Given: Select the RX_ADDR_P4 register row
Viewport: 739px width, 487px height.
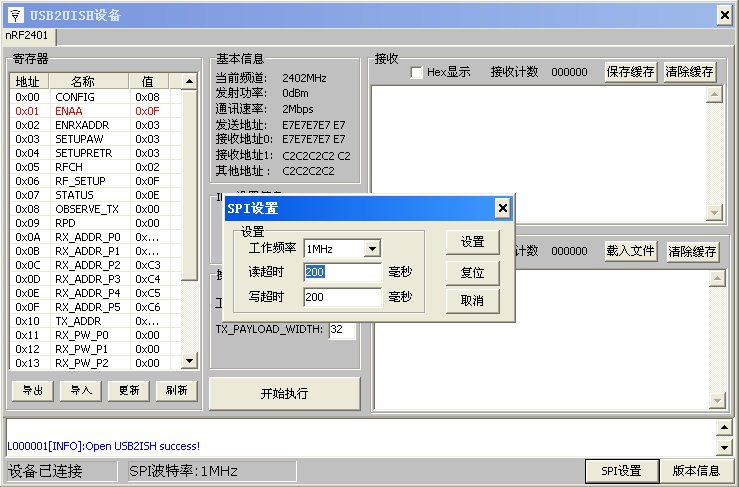Looking at the screenshot, I should pyautogui.click(x=95, y=293).
